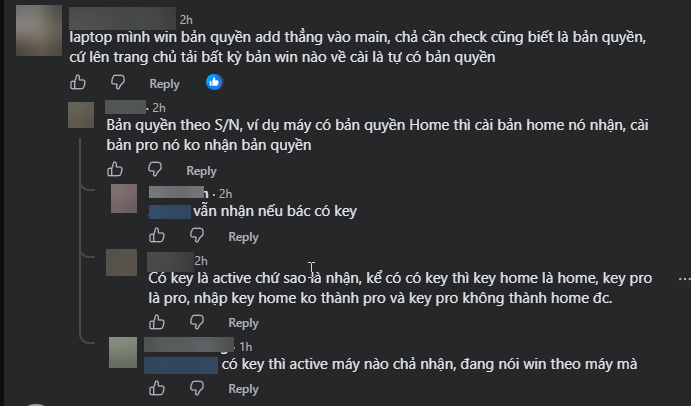Image resolution: width=691 pixels, height=406 pixels.
Task: Reply to the Bản quyền theo S/N comment
Action: 201,171
